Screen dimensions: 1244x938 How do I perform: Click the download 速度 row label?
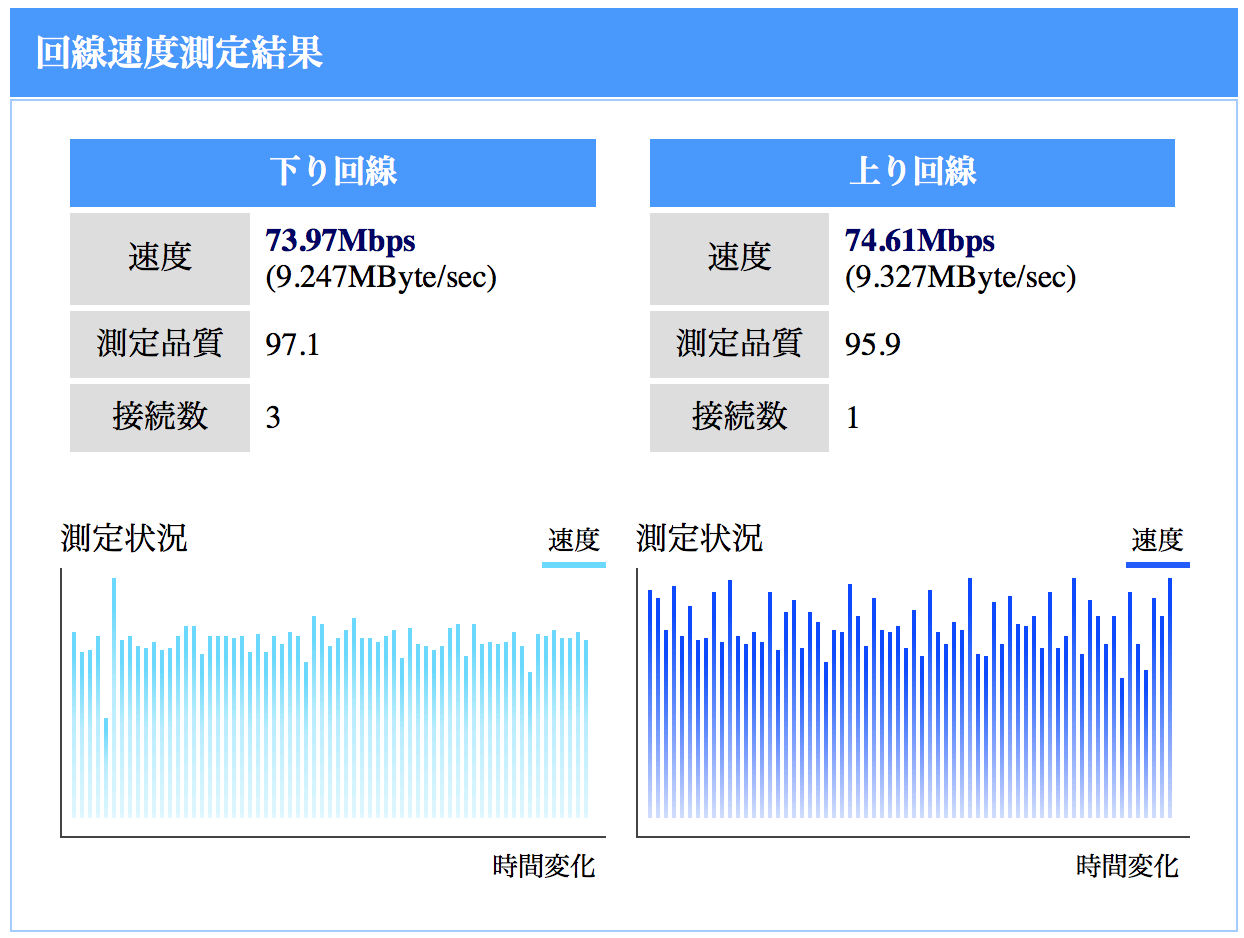(x=159, y=258)
